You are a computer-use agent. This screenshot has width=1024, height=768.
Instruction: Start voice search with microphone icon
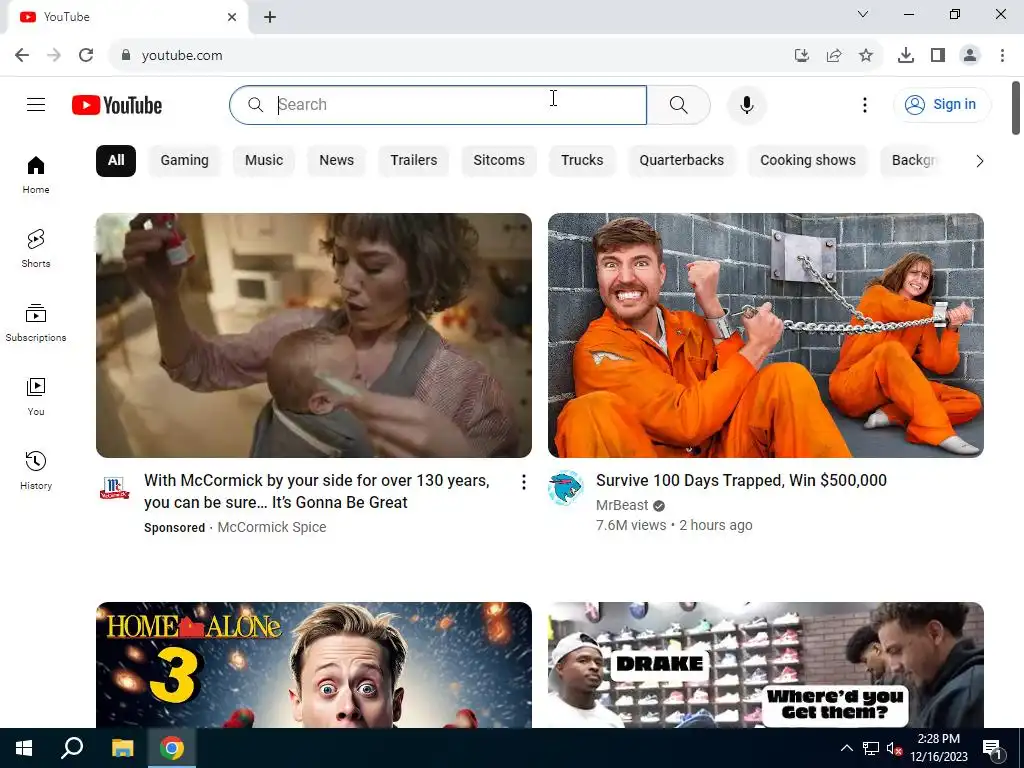pyautogui.click(x=746, y=104)
